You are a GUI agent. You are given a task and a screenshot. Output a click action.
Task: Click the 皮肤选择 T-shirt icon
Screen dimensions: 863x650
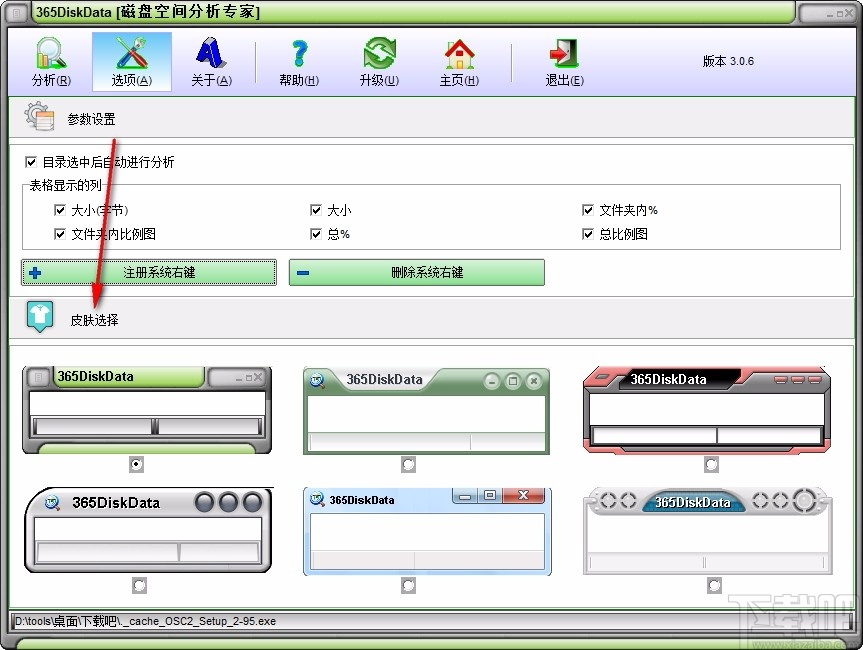40,317
